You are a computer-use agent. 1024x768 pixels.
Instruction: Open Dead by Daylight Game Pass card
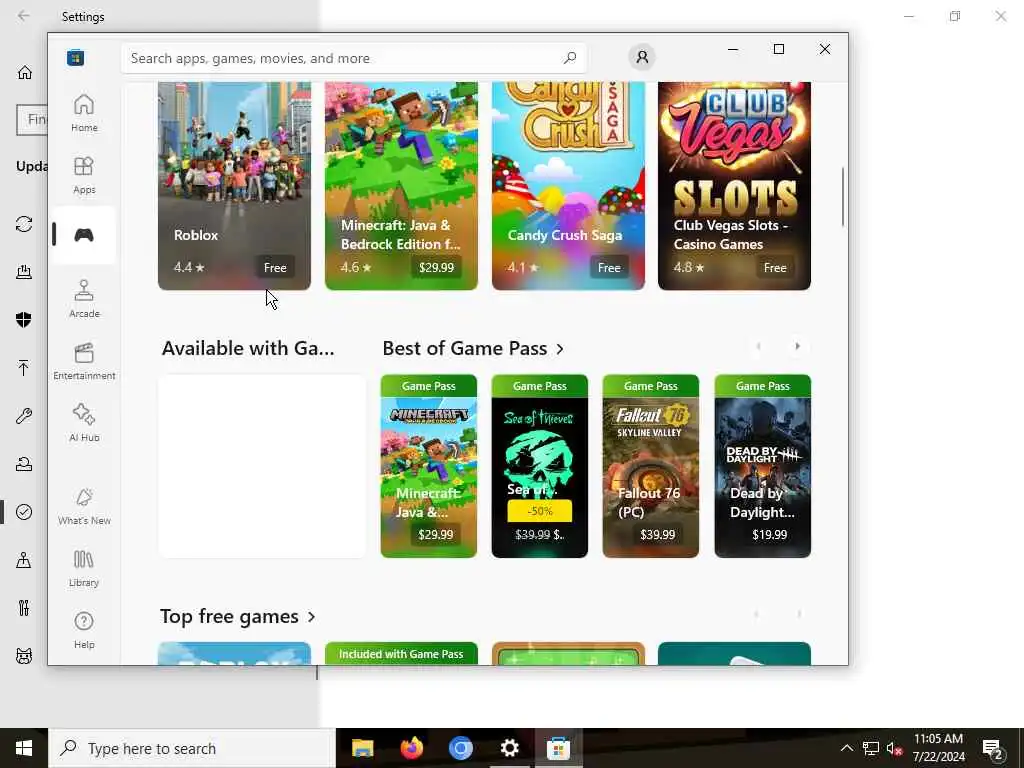[763, 466]
